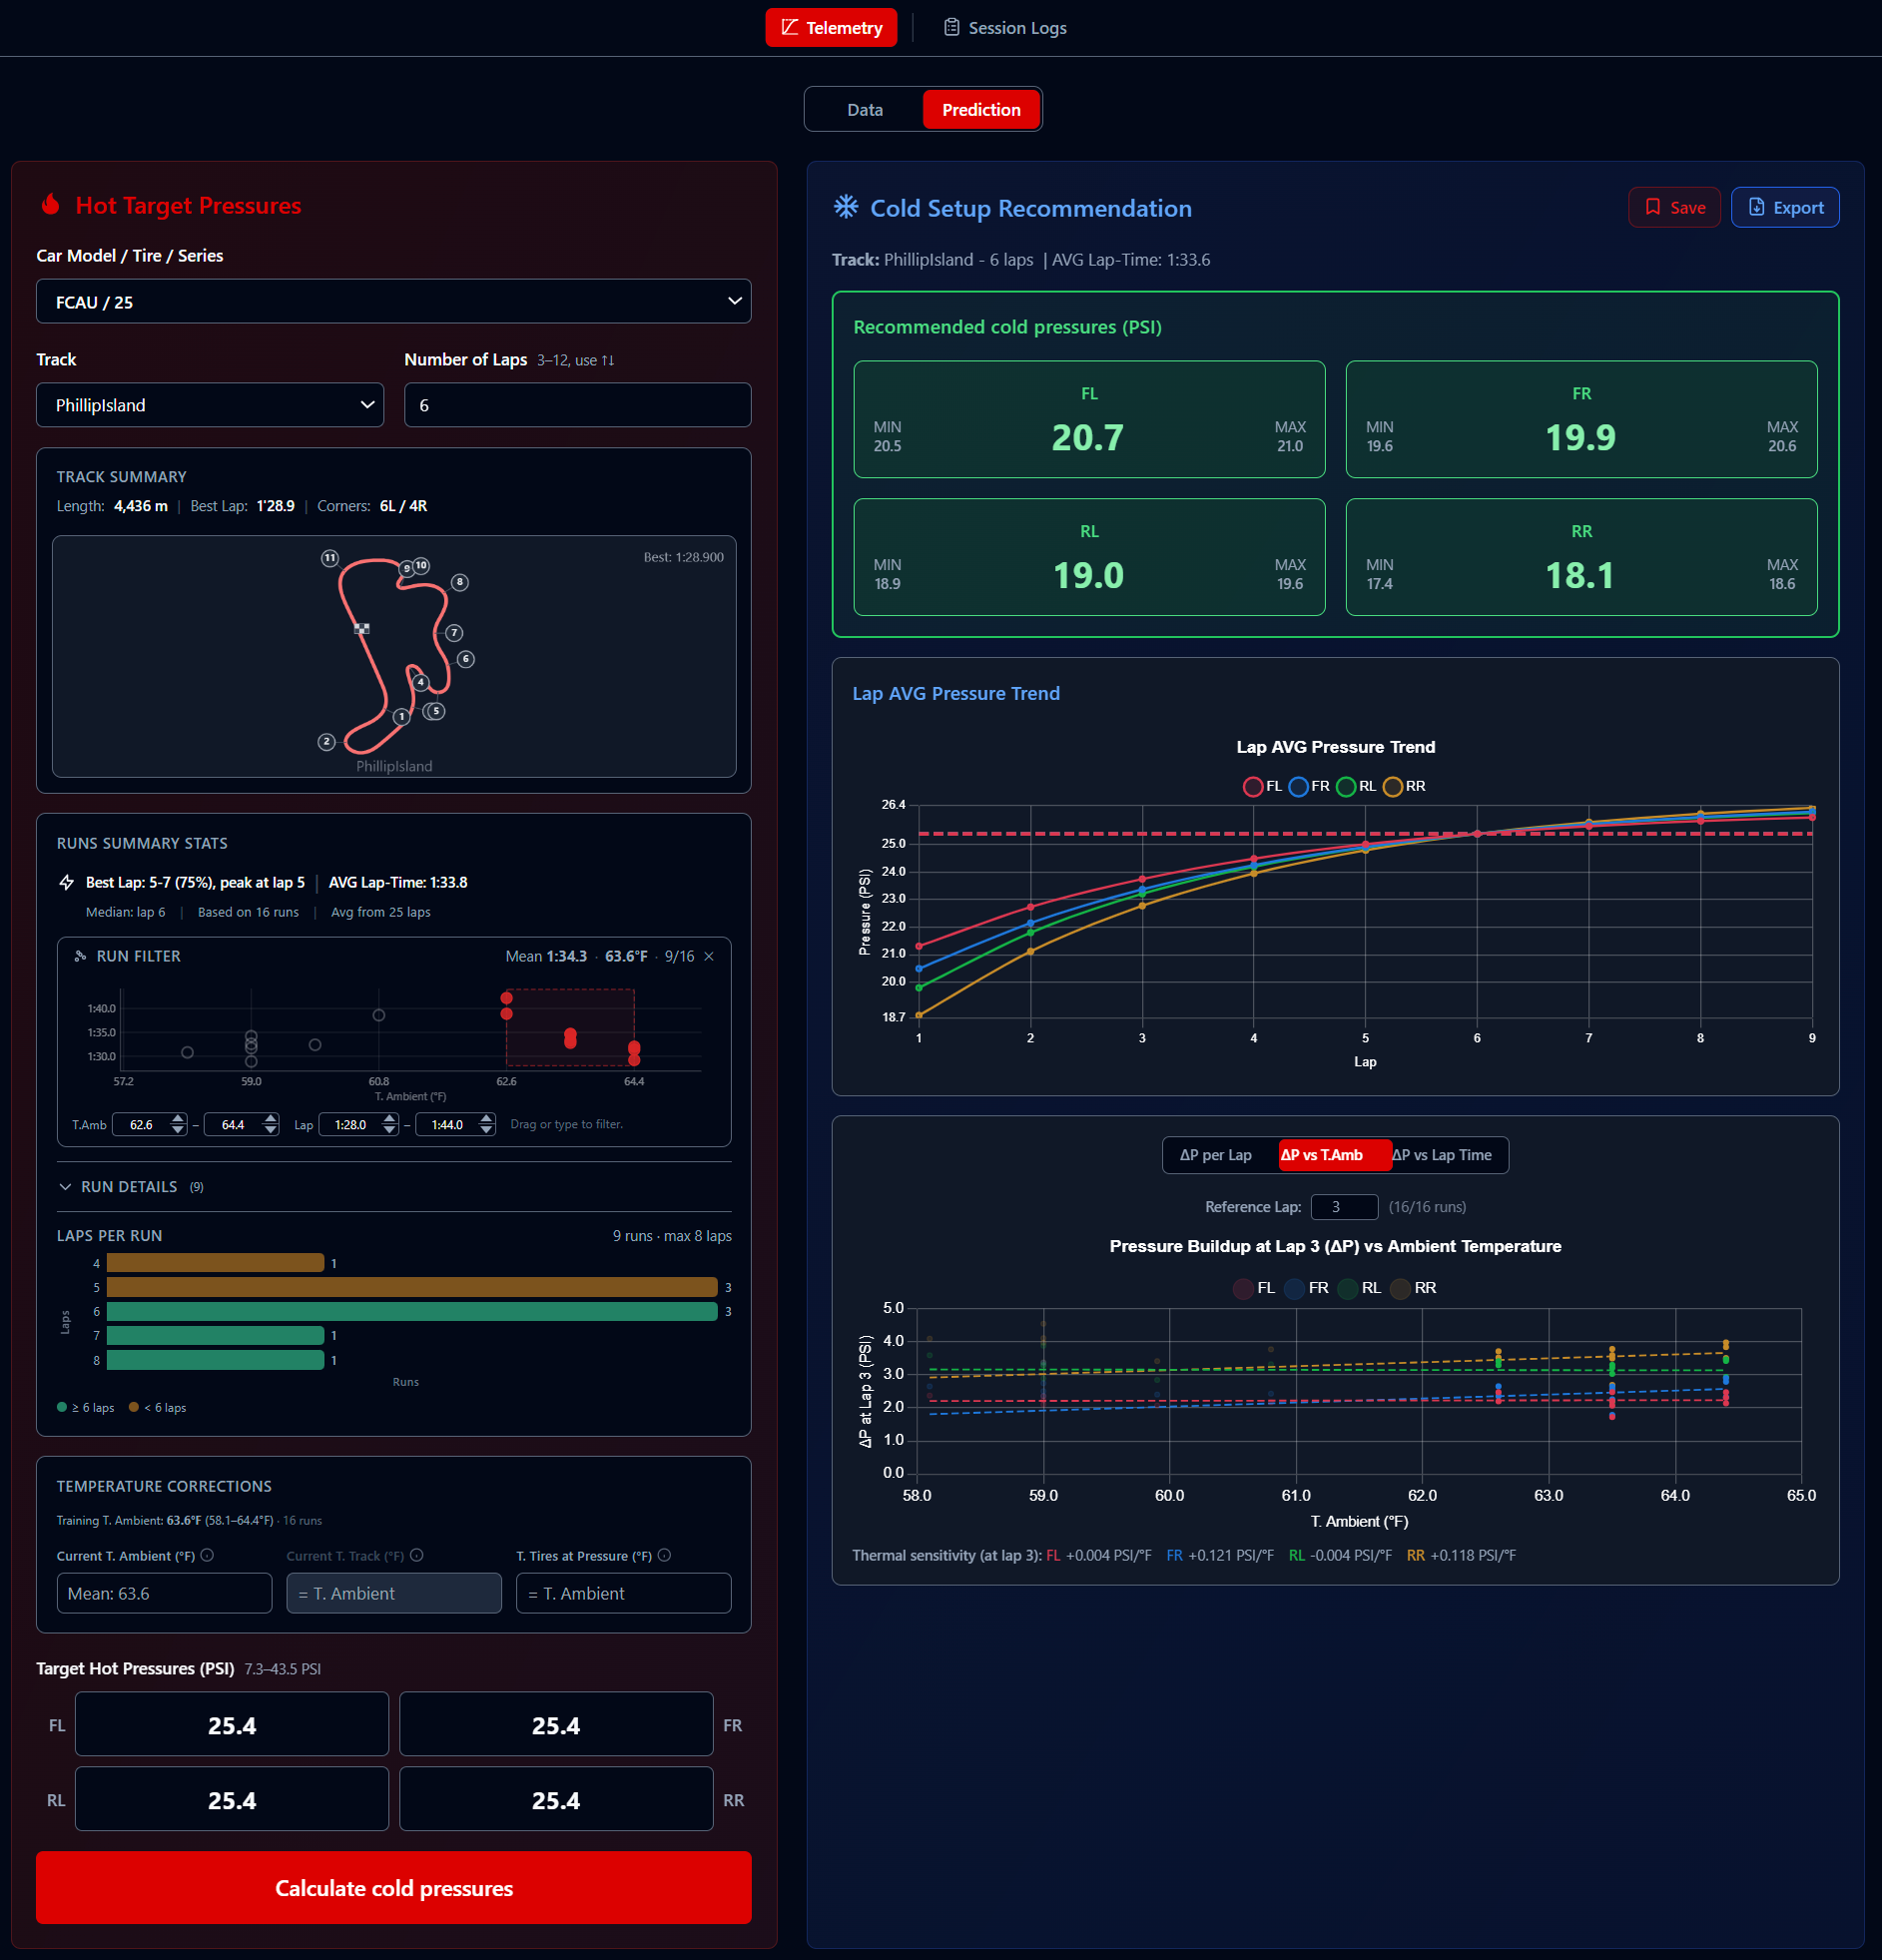The height and width of the screenshot is (1960, 1882).
Task: Click the flame icon beside Hot Target Pressures
Action: tap(50, 205)
